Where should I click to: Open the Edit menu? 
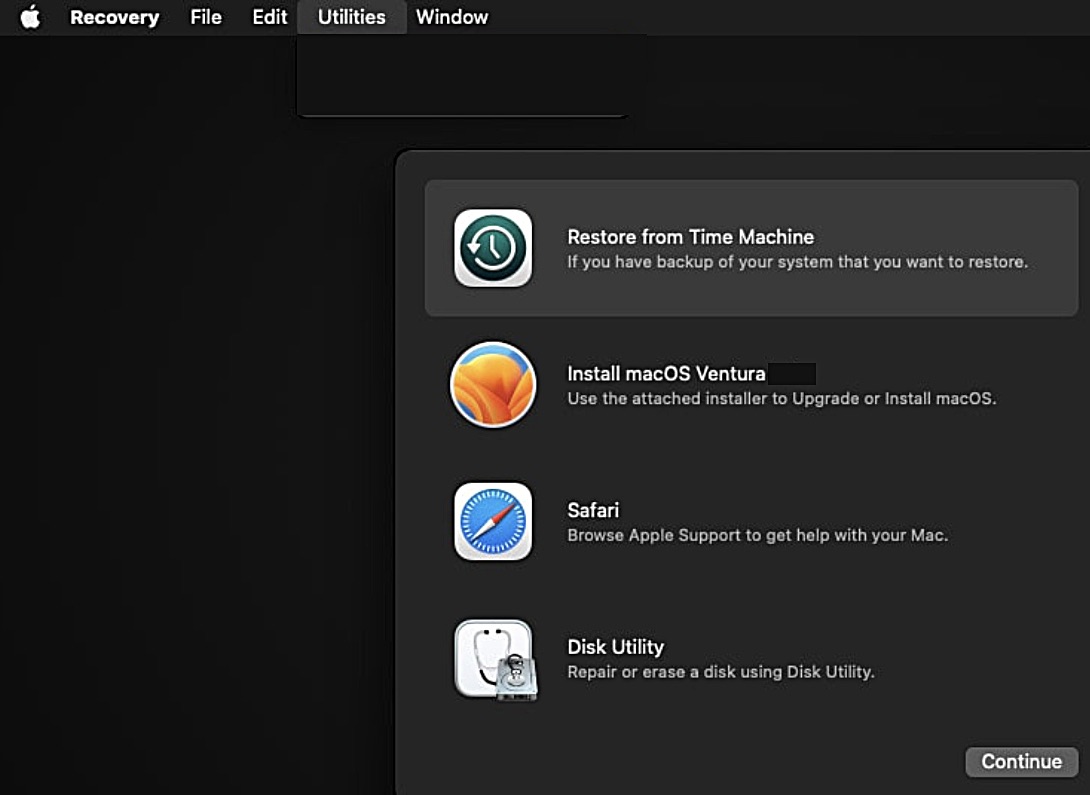[270, 17]
